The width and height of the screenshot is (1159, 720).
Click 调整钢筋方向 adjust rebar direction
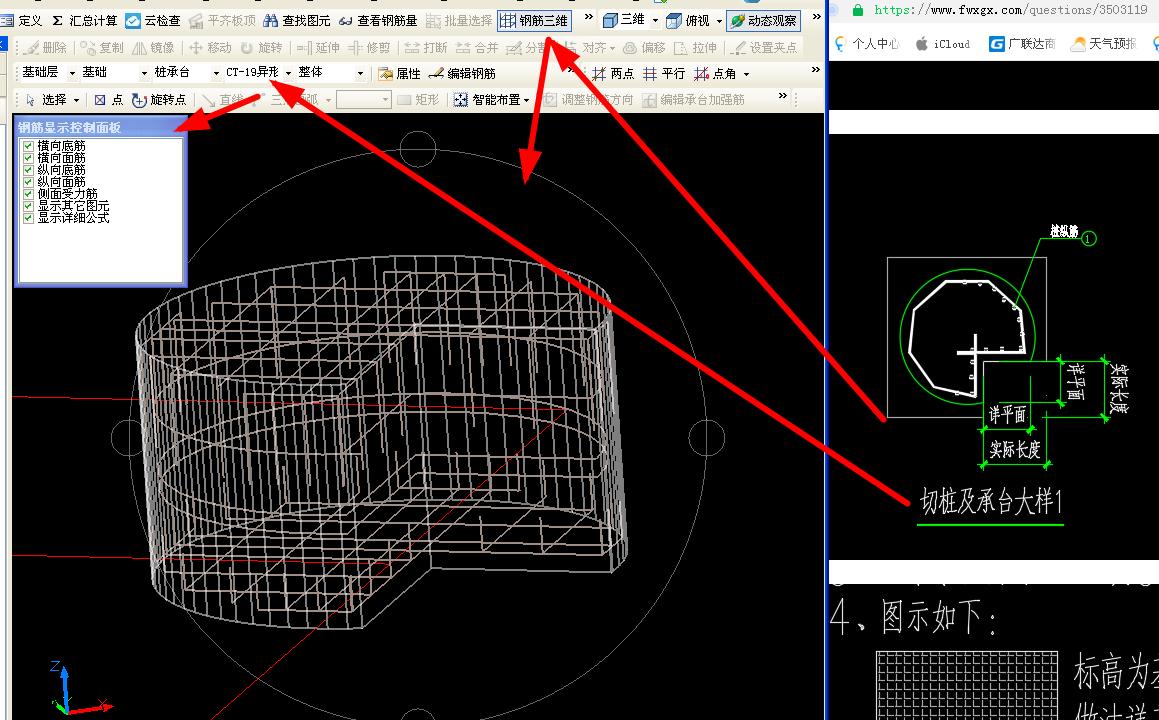[588, 100]
